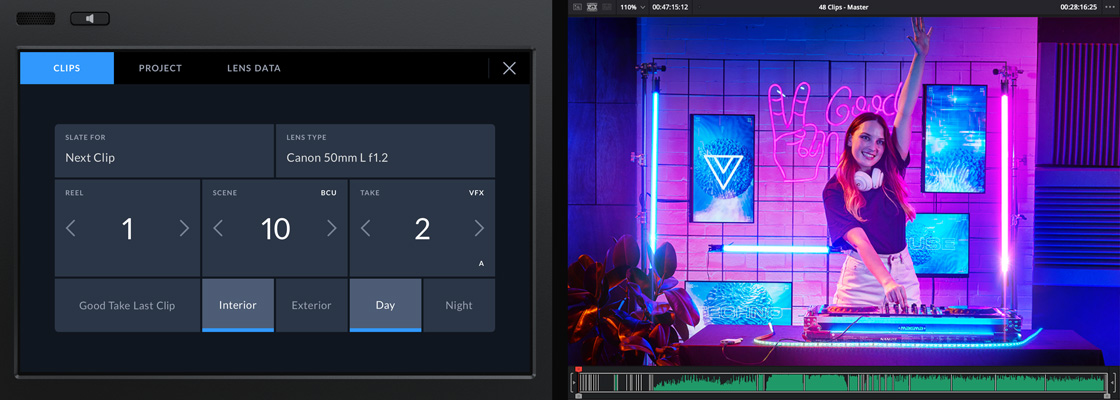Click the right trim handle of the timeline
Screen dimensions: 1120x400
(x=1113, y=383)
